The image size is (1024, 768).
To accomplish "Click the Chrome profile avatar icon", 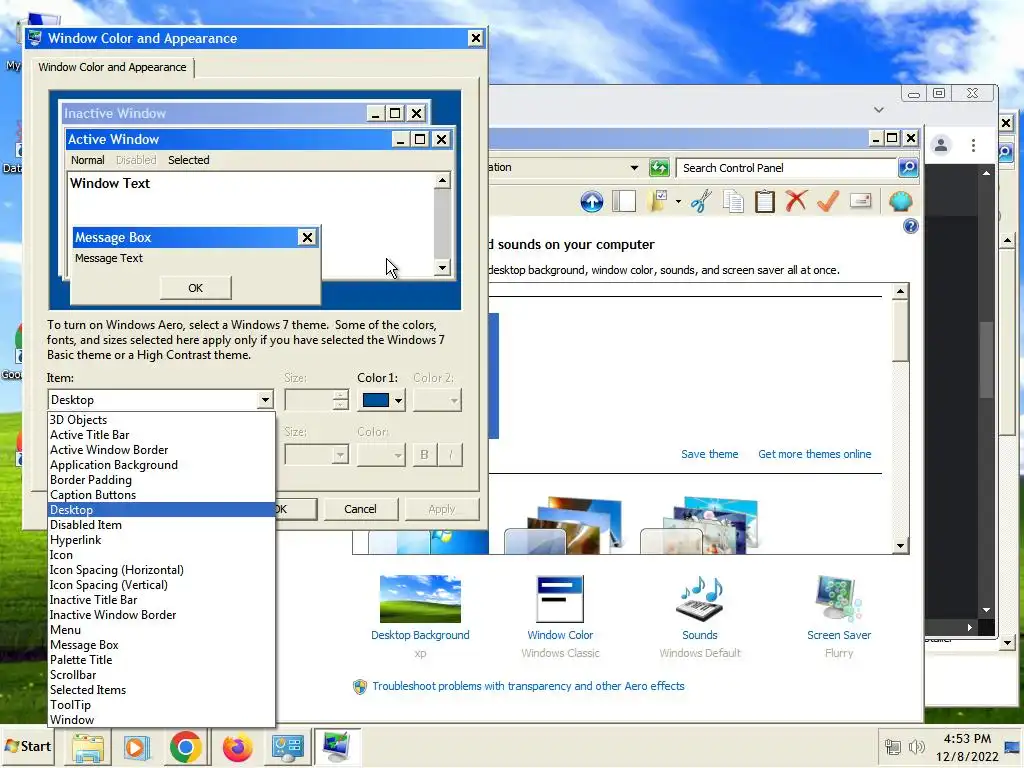I will (940, 145).
